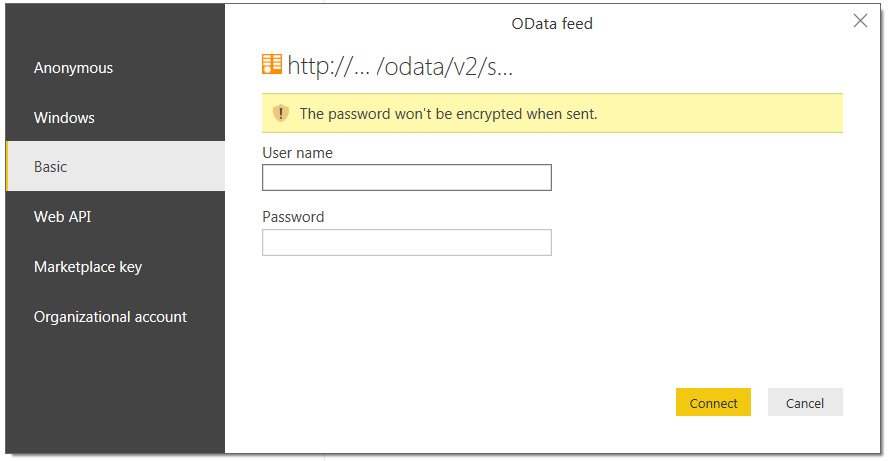Close the OData feed dialog
The width and height of the screenshot is (889, 461).
(860, 21)
